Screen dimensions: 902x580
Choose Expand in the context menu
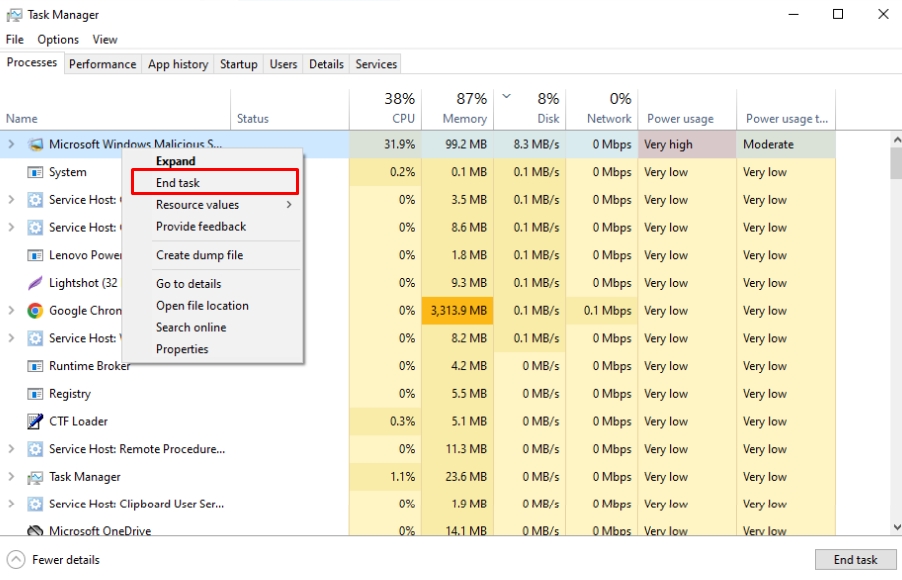pyautogui.click(x=213, y=161)
